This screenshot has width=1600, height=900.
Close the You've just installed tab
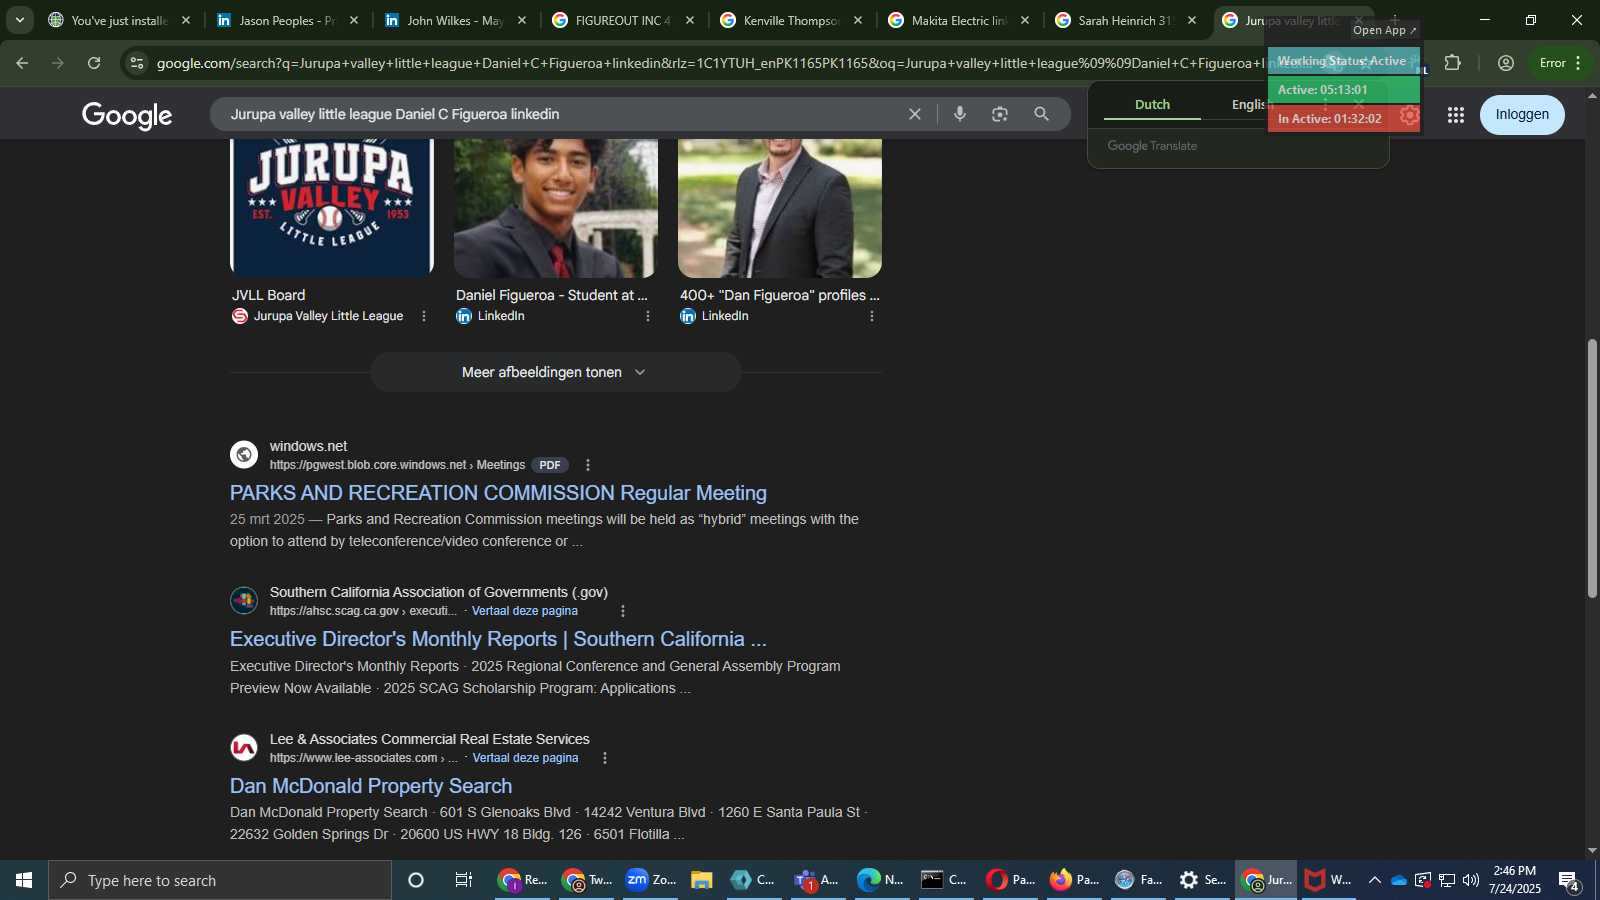coord(185,20)
